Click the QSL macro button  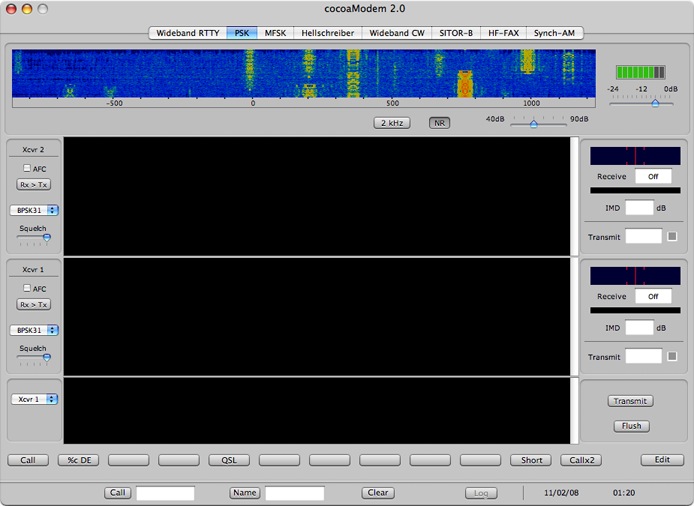coord(229,460)
